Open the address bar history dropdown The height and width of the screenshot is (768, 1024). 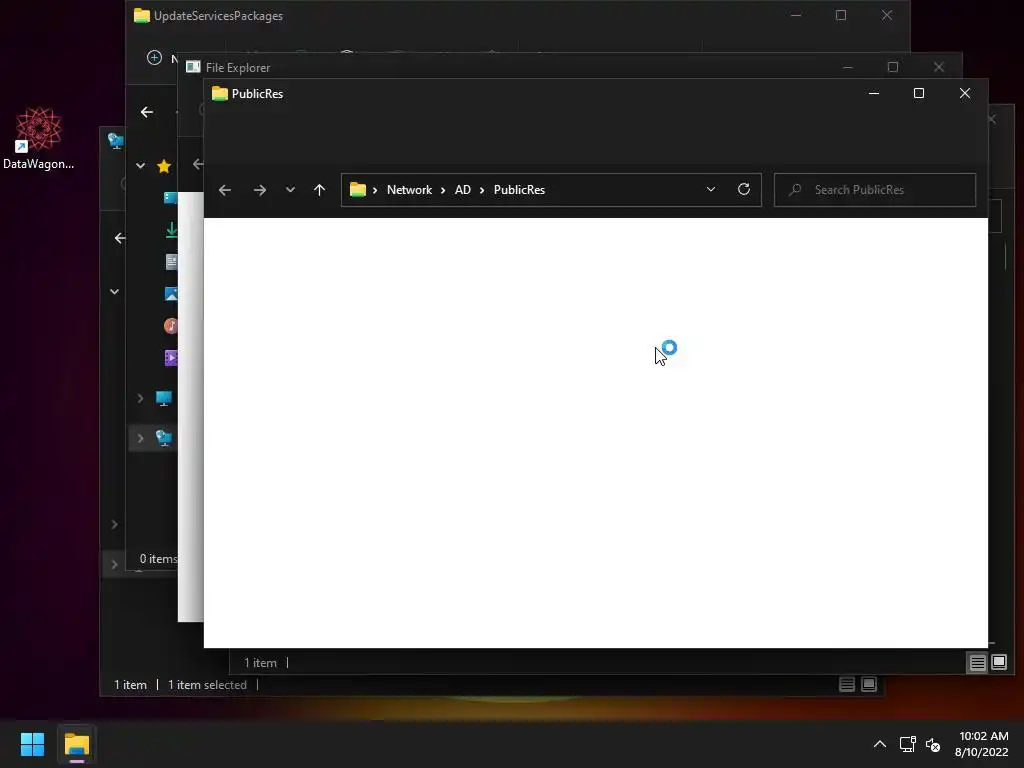pyautogui.click(x=711, y=189)
